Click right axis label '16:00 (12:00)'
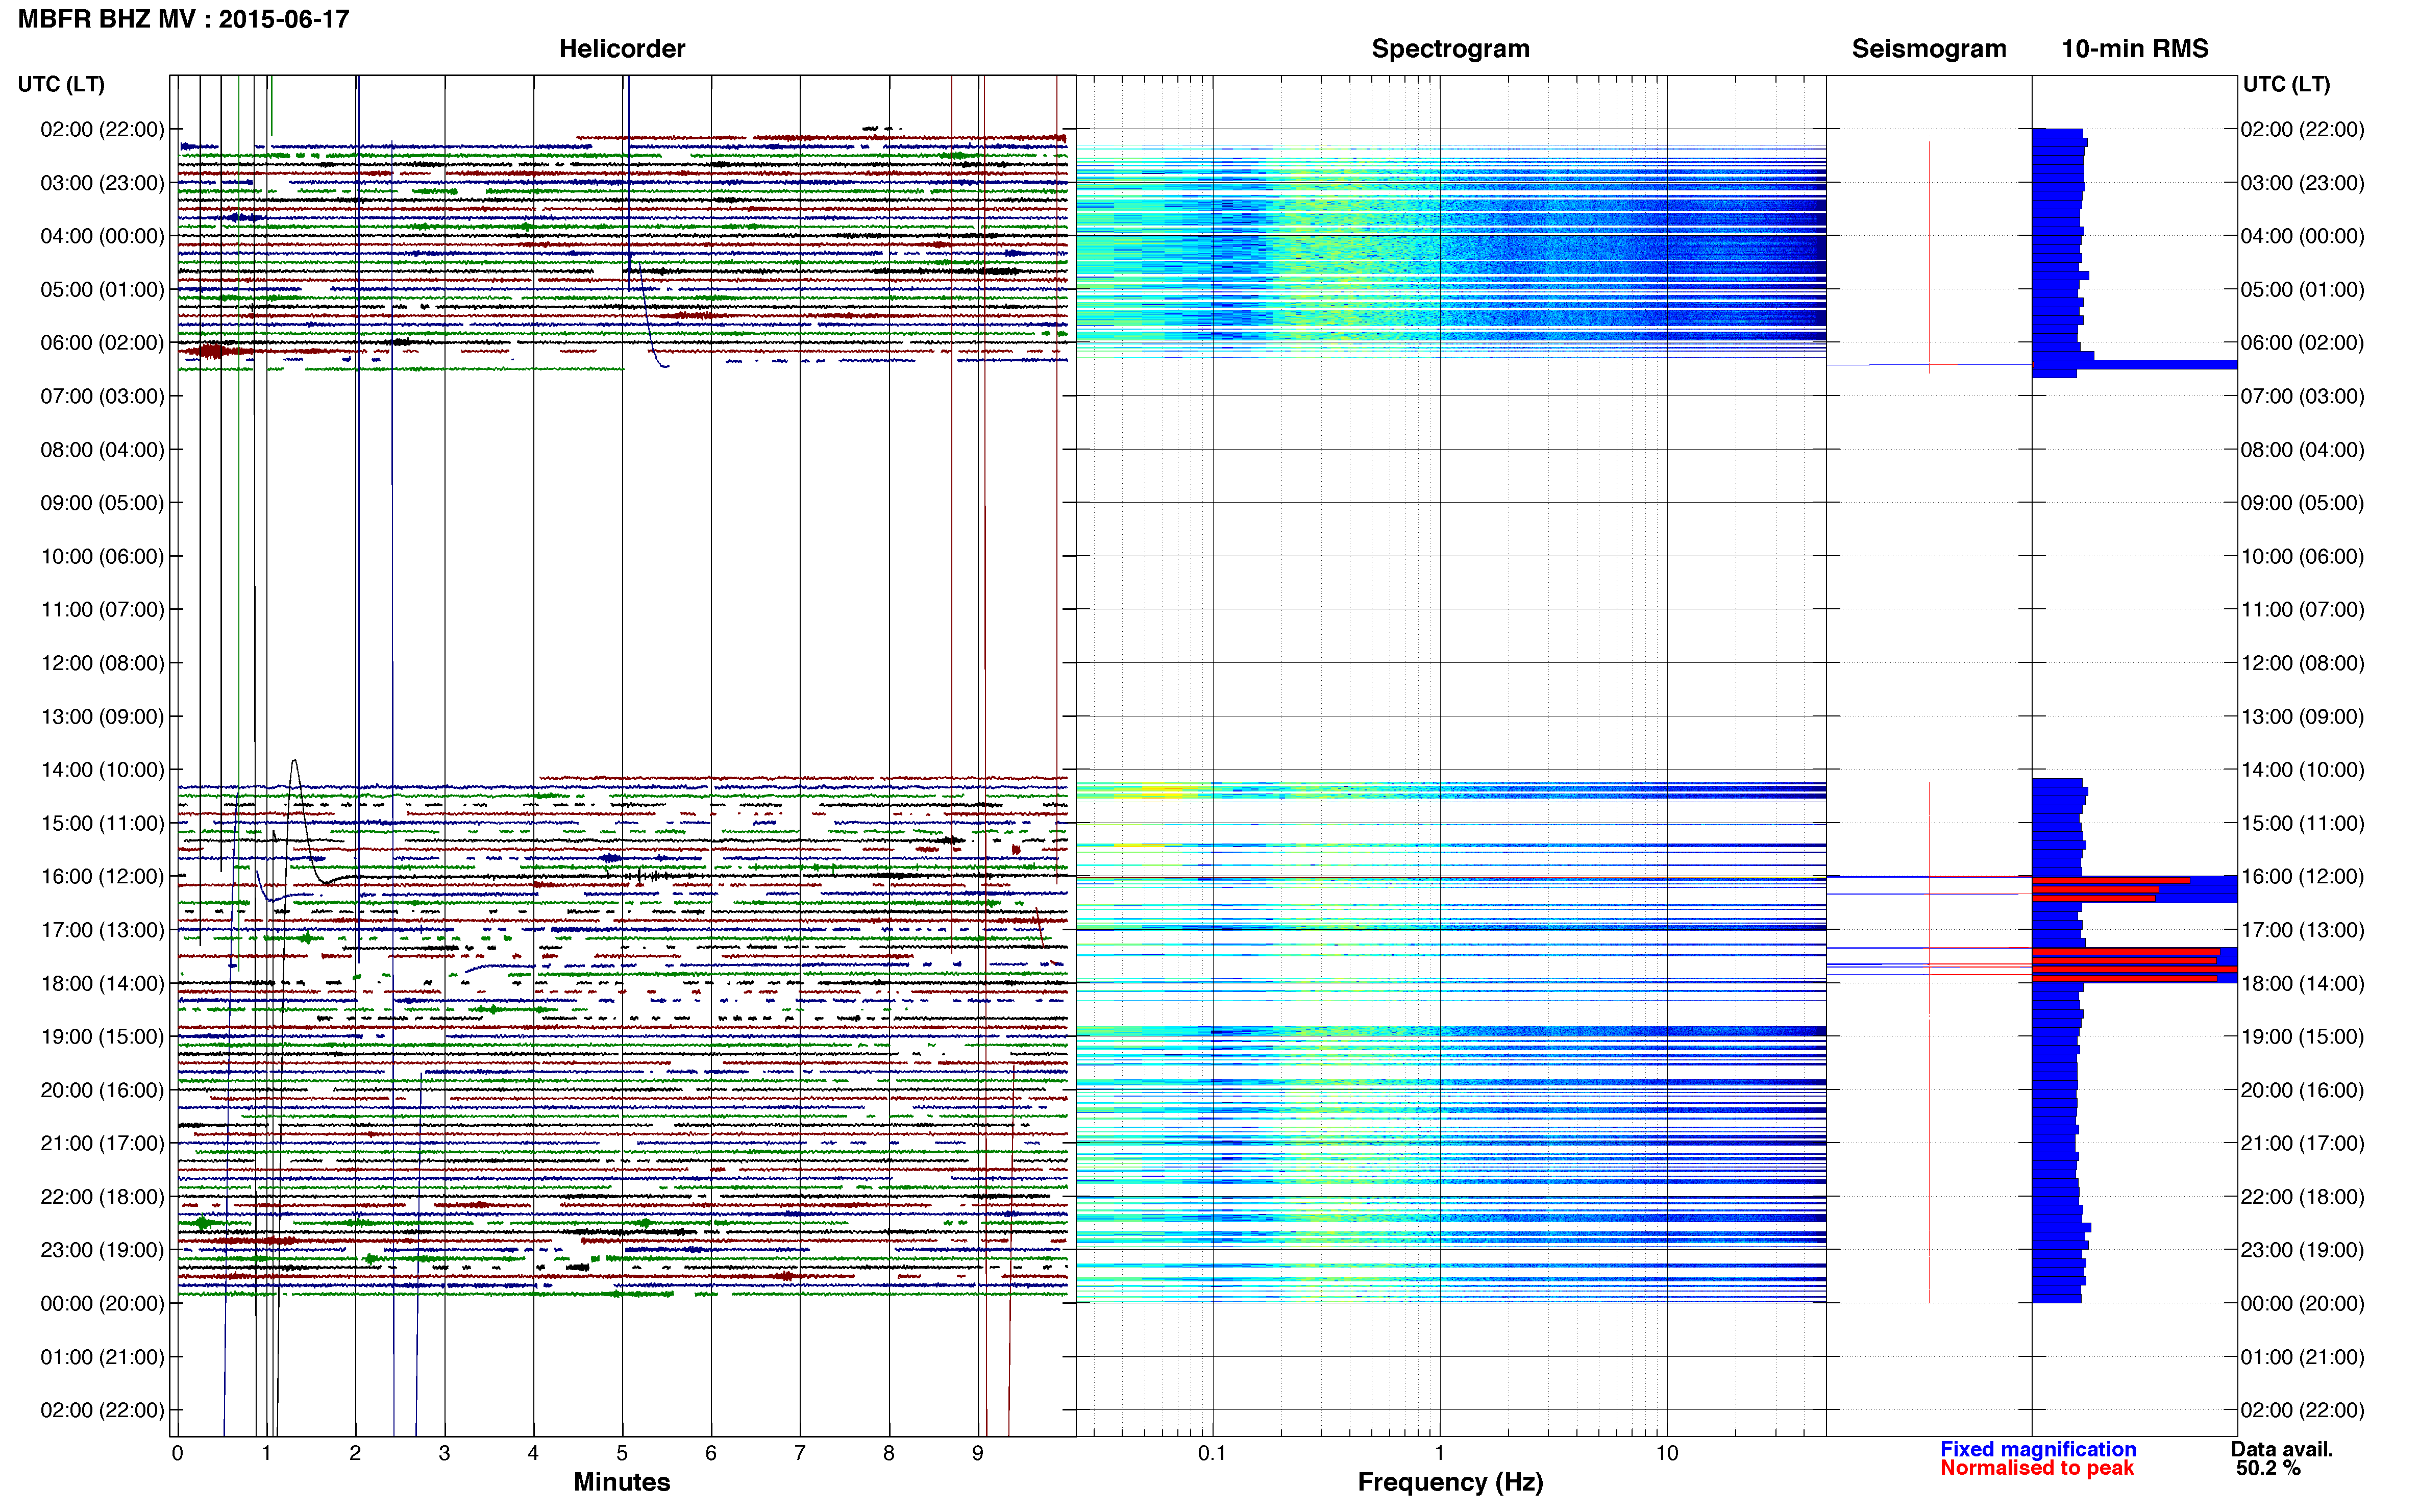Screen dimensions: 2419x1512 pos(2302,877)
